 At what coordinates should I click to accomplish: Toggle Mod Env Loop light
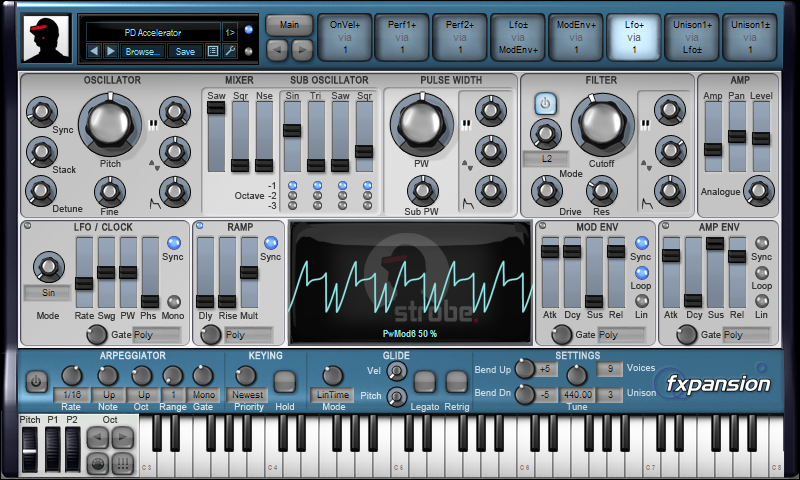point(641,272)
